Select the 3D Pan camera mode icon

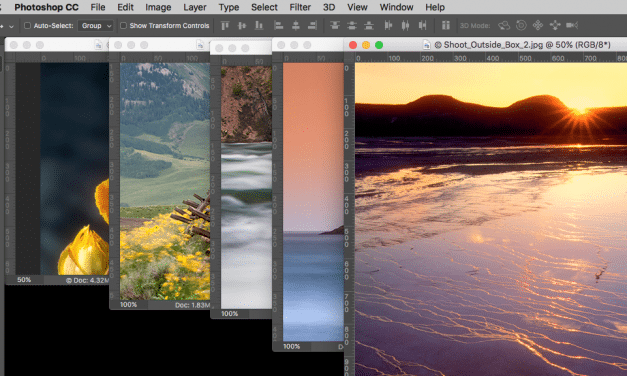(538, 26)
